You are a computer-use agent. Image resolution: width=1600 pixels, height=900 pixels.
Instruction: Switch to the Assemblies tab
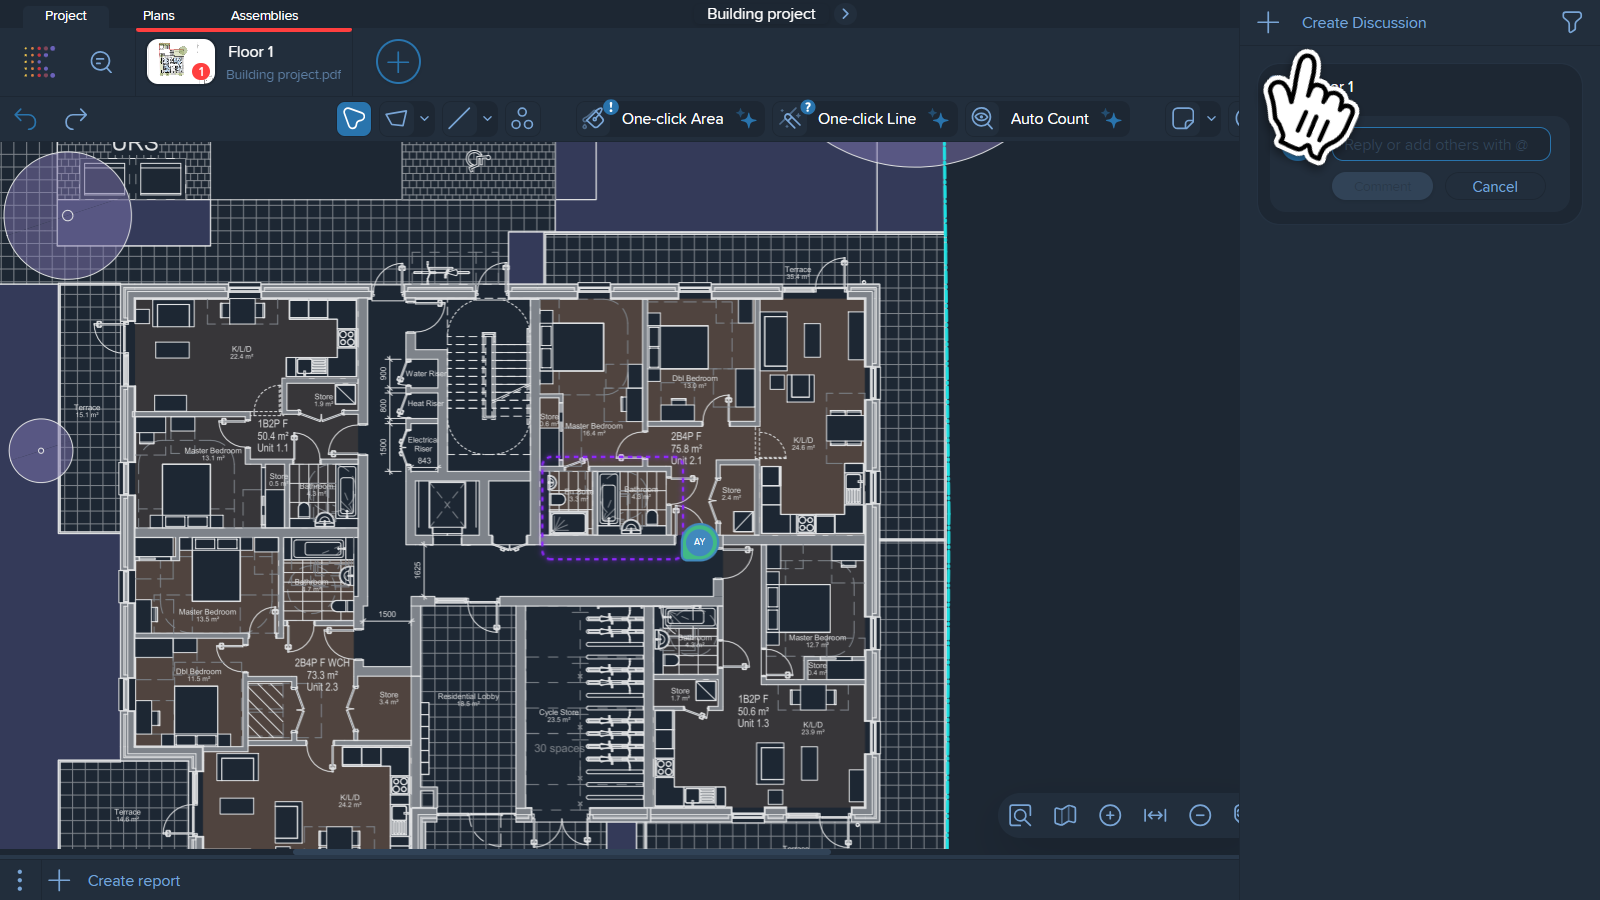[265, 16]
